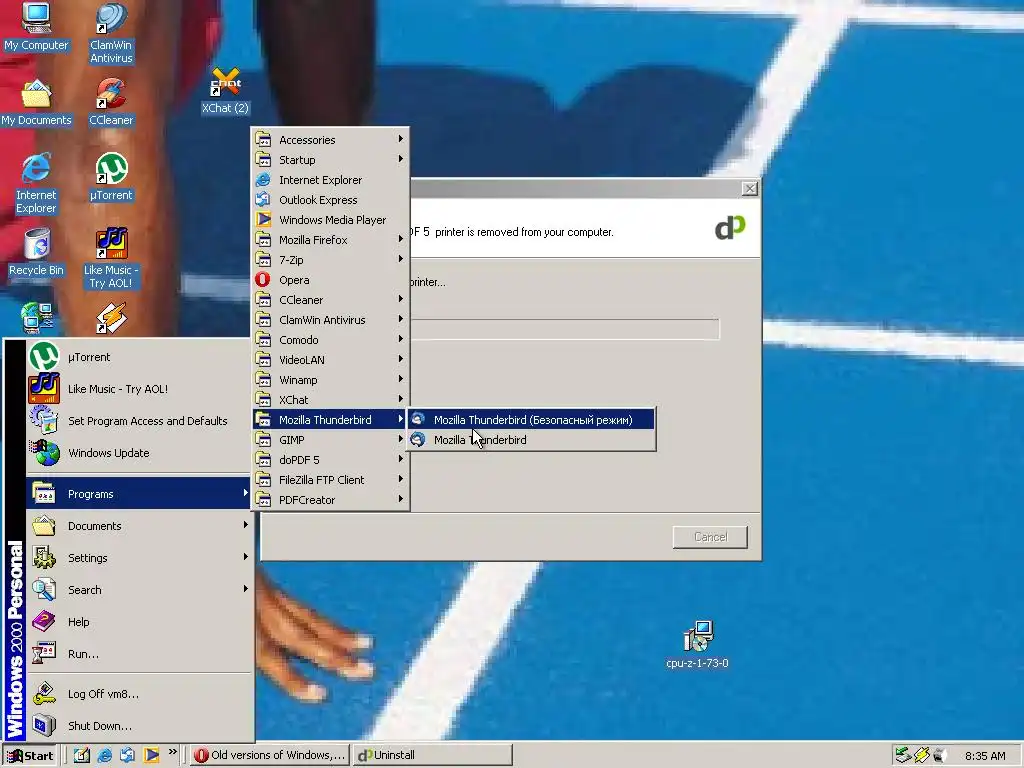
Task: Expand the Winamp program group
Action: point(331,379)
